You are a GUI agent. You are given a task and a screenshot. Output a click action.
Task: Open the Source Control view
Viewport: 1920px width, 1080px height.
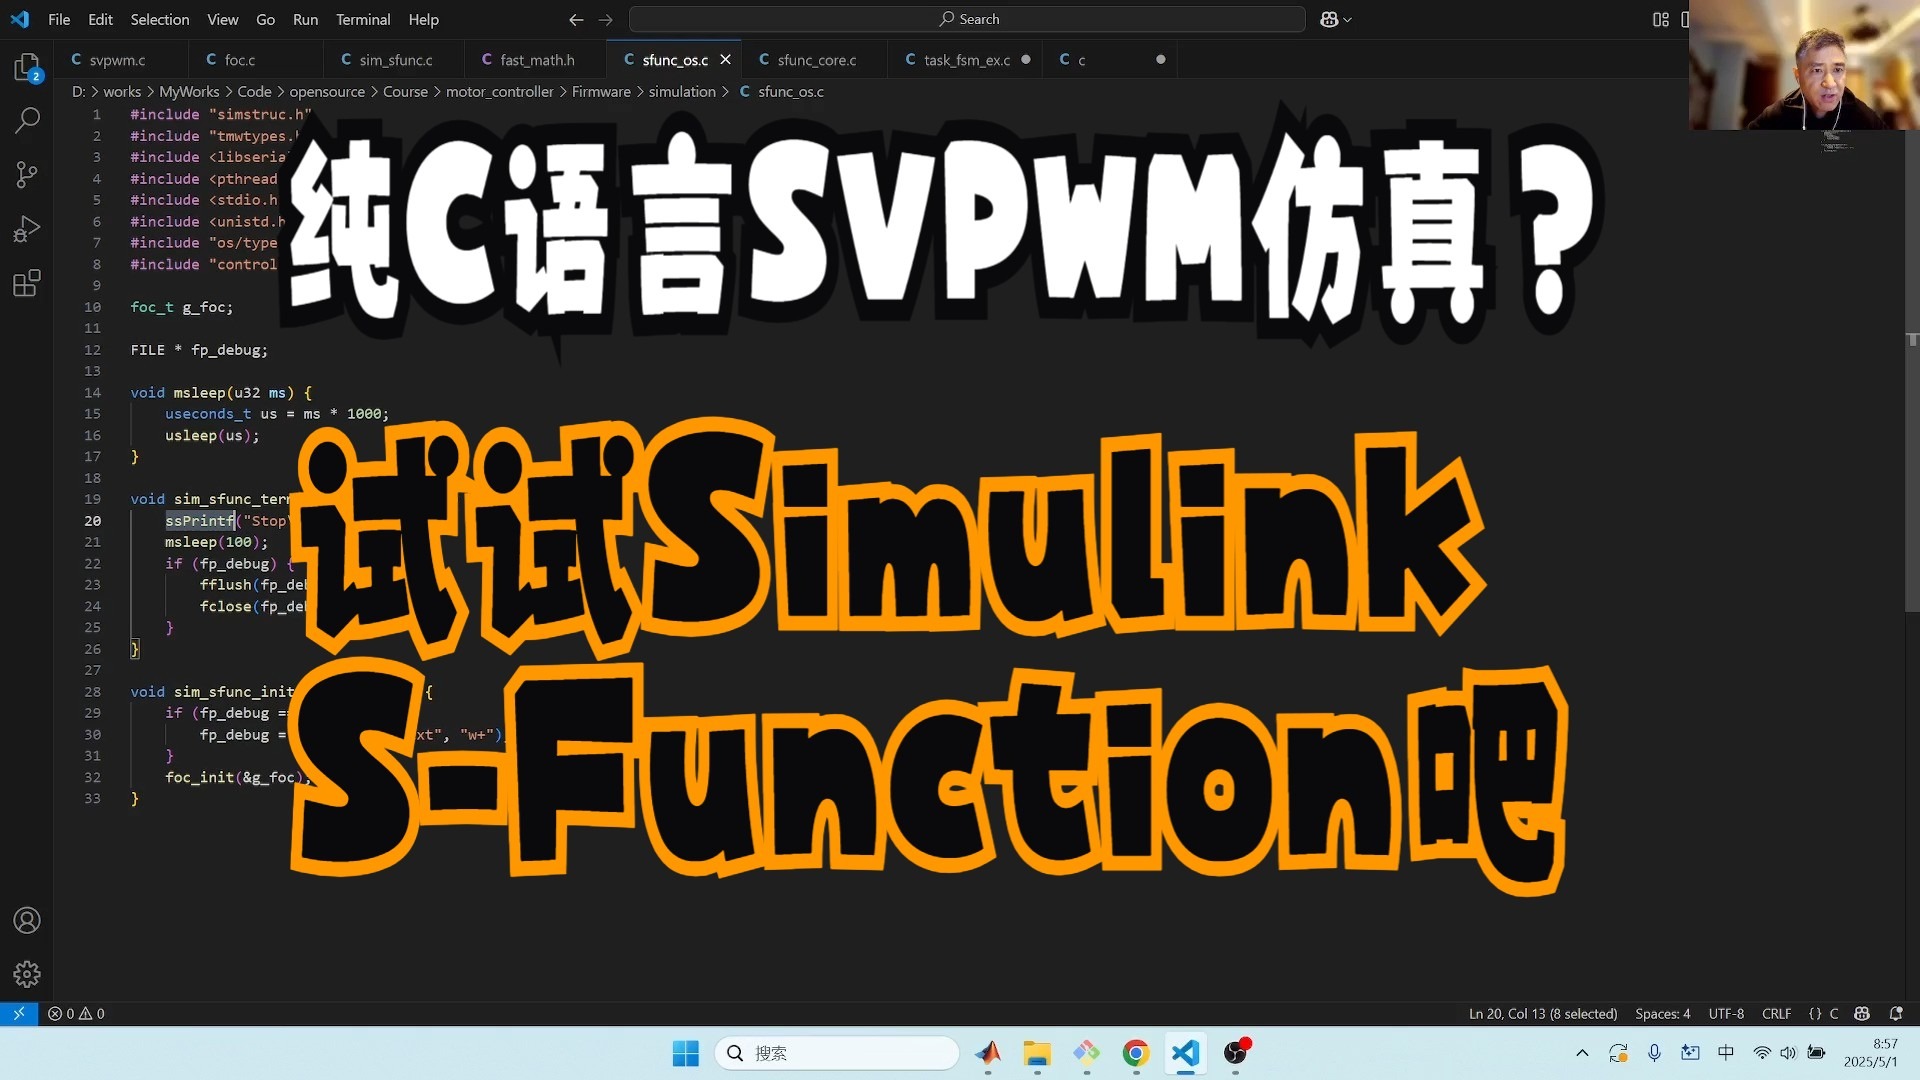pyautogui.click(x=27, y=175)
